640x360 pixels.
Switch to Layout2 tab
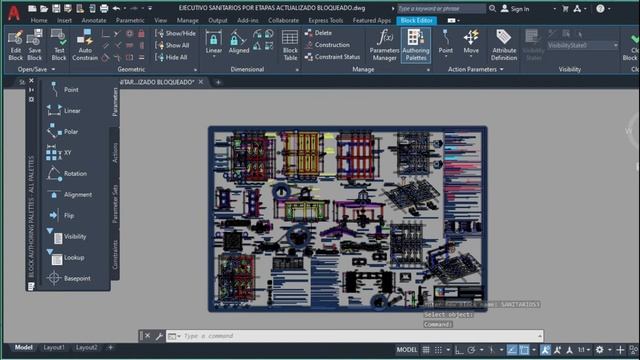click(x=87, y=347)
